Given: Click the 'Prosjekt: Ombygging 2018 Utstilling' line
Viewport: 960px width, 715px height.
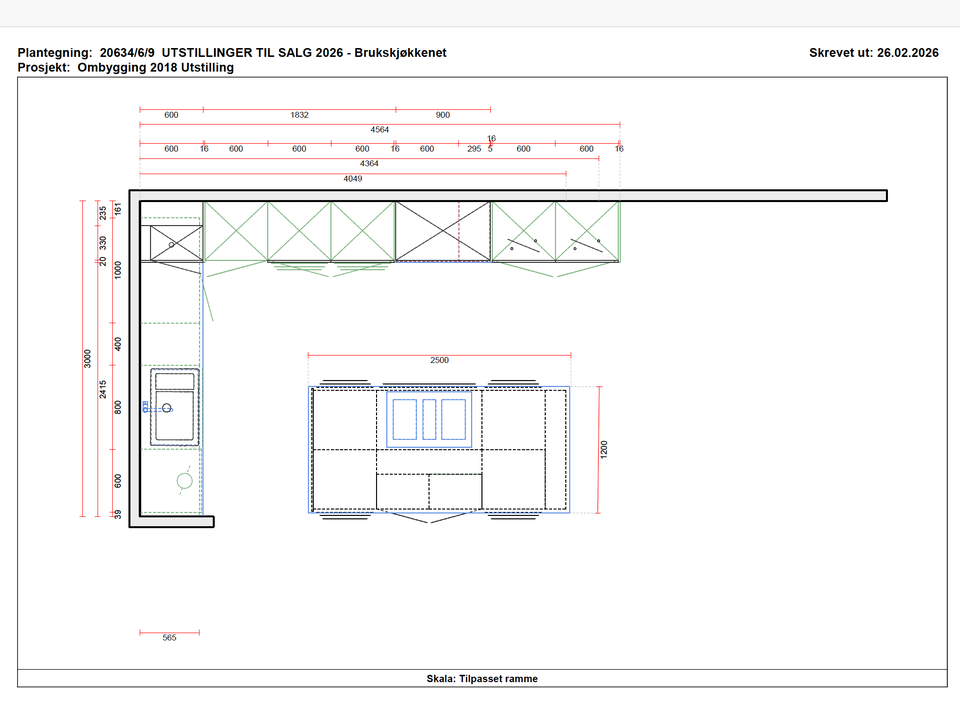Looking at the screenshot, I should pyautogui.click(x=126, y=67).
